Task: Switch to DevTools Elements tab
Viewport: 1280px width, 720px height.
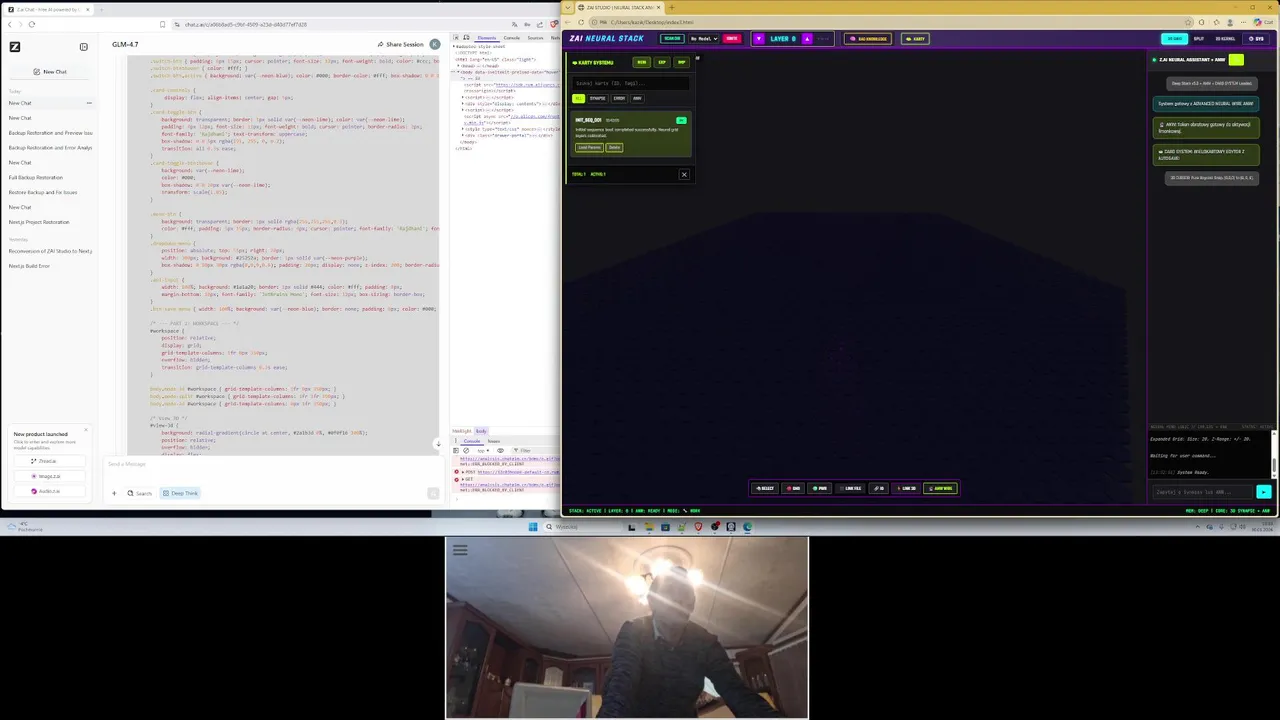Action: coord(487,38)
